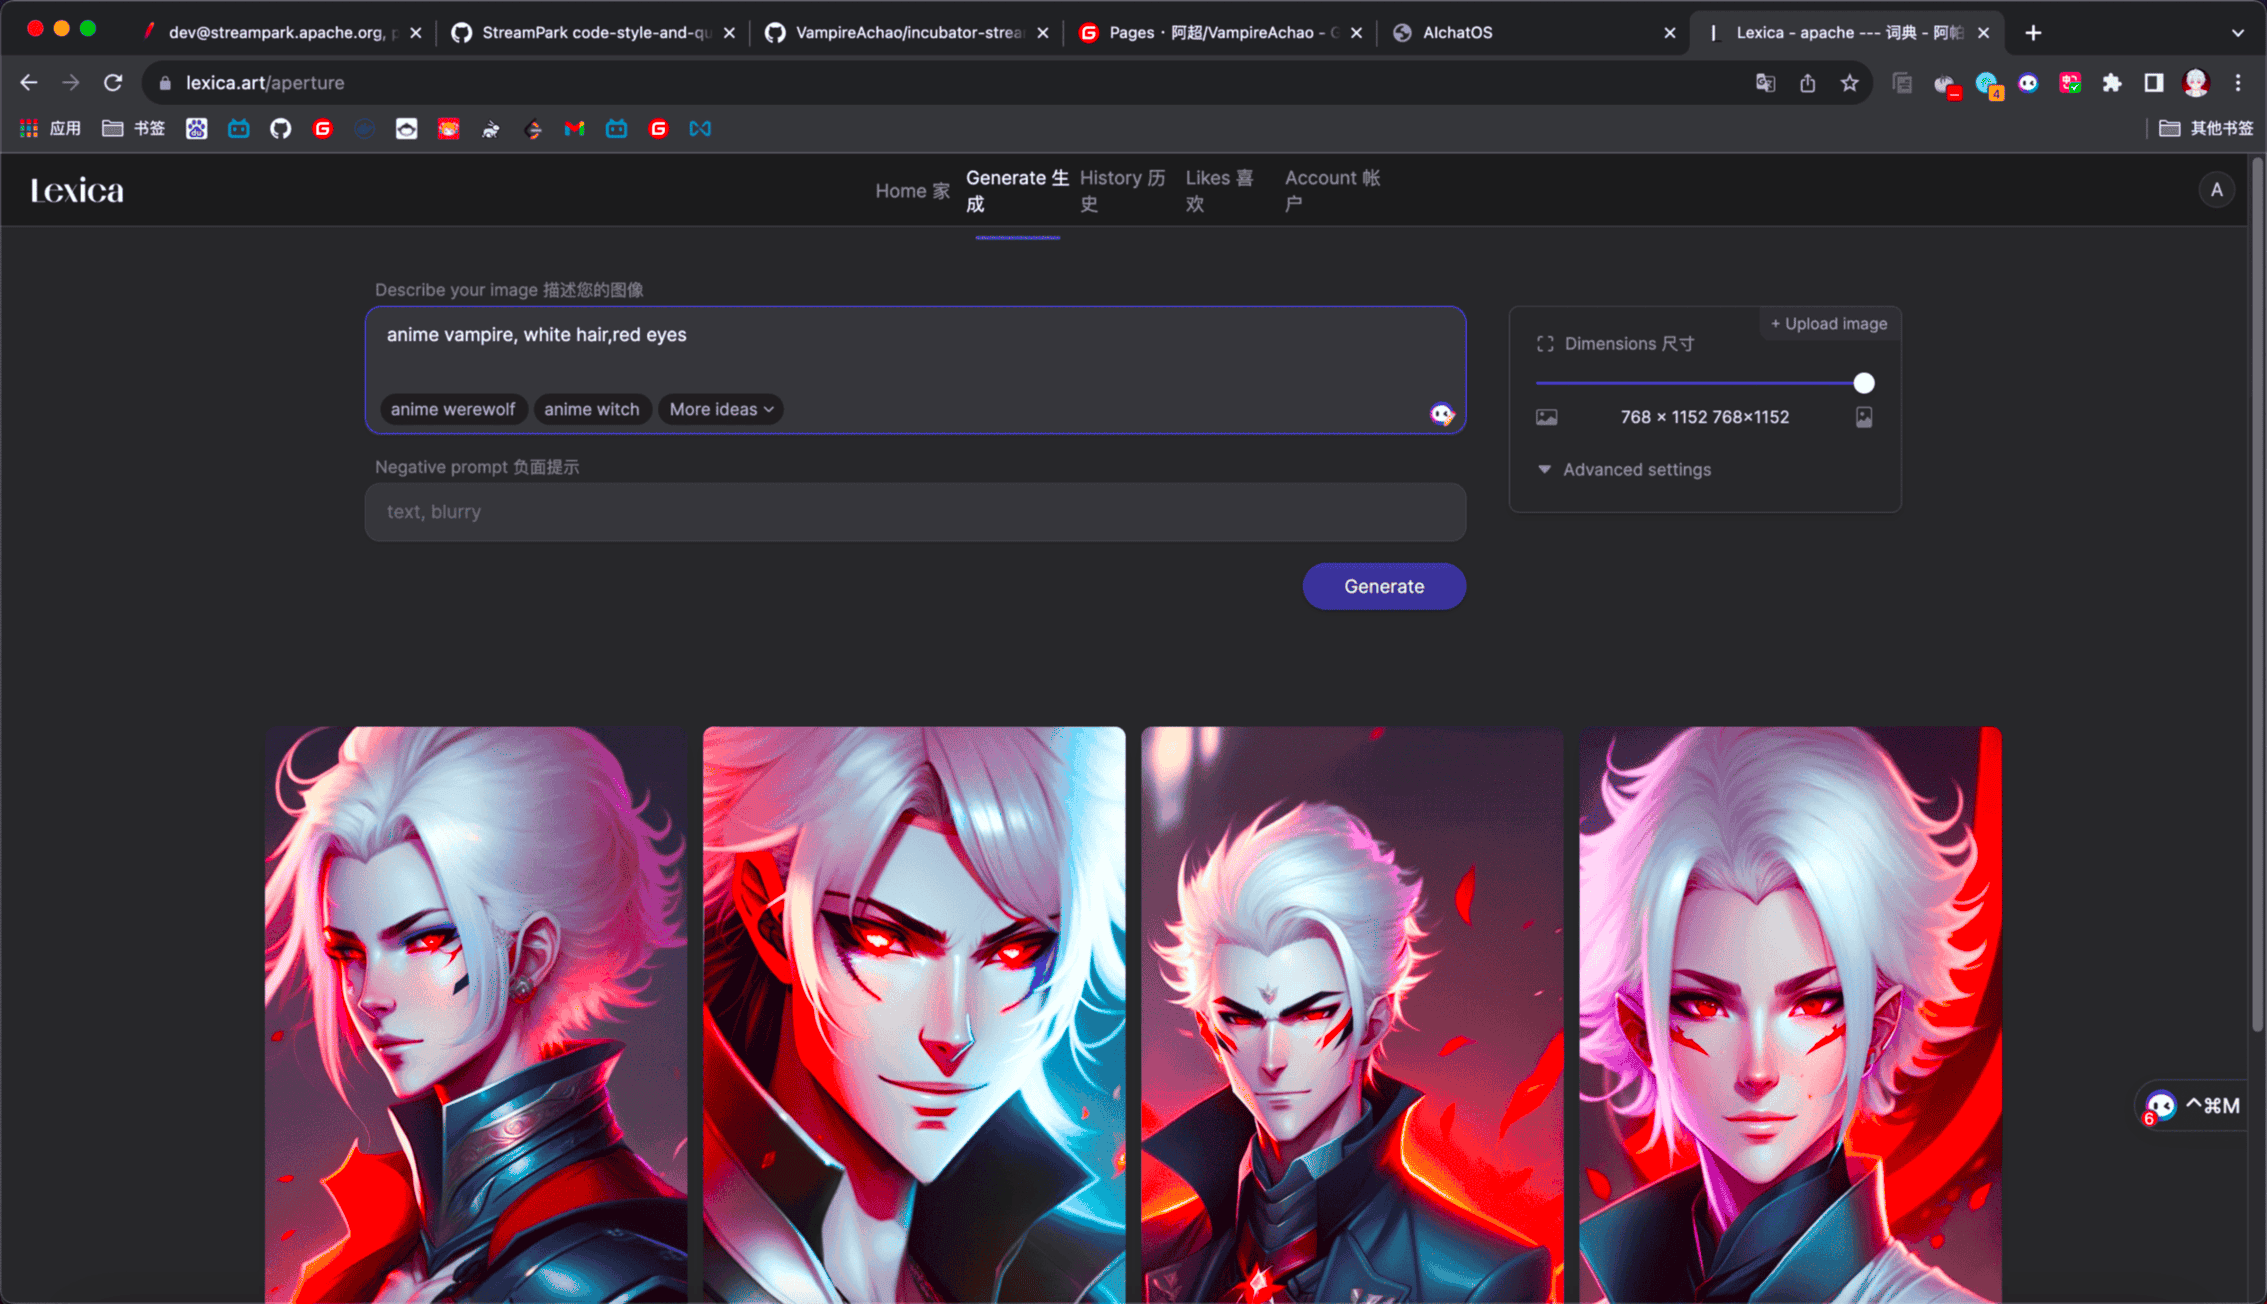Open the Likes tab
The image size is (2267, 1304).
1218,190
